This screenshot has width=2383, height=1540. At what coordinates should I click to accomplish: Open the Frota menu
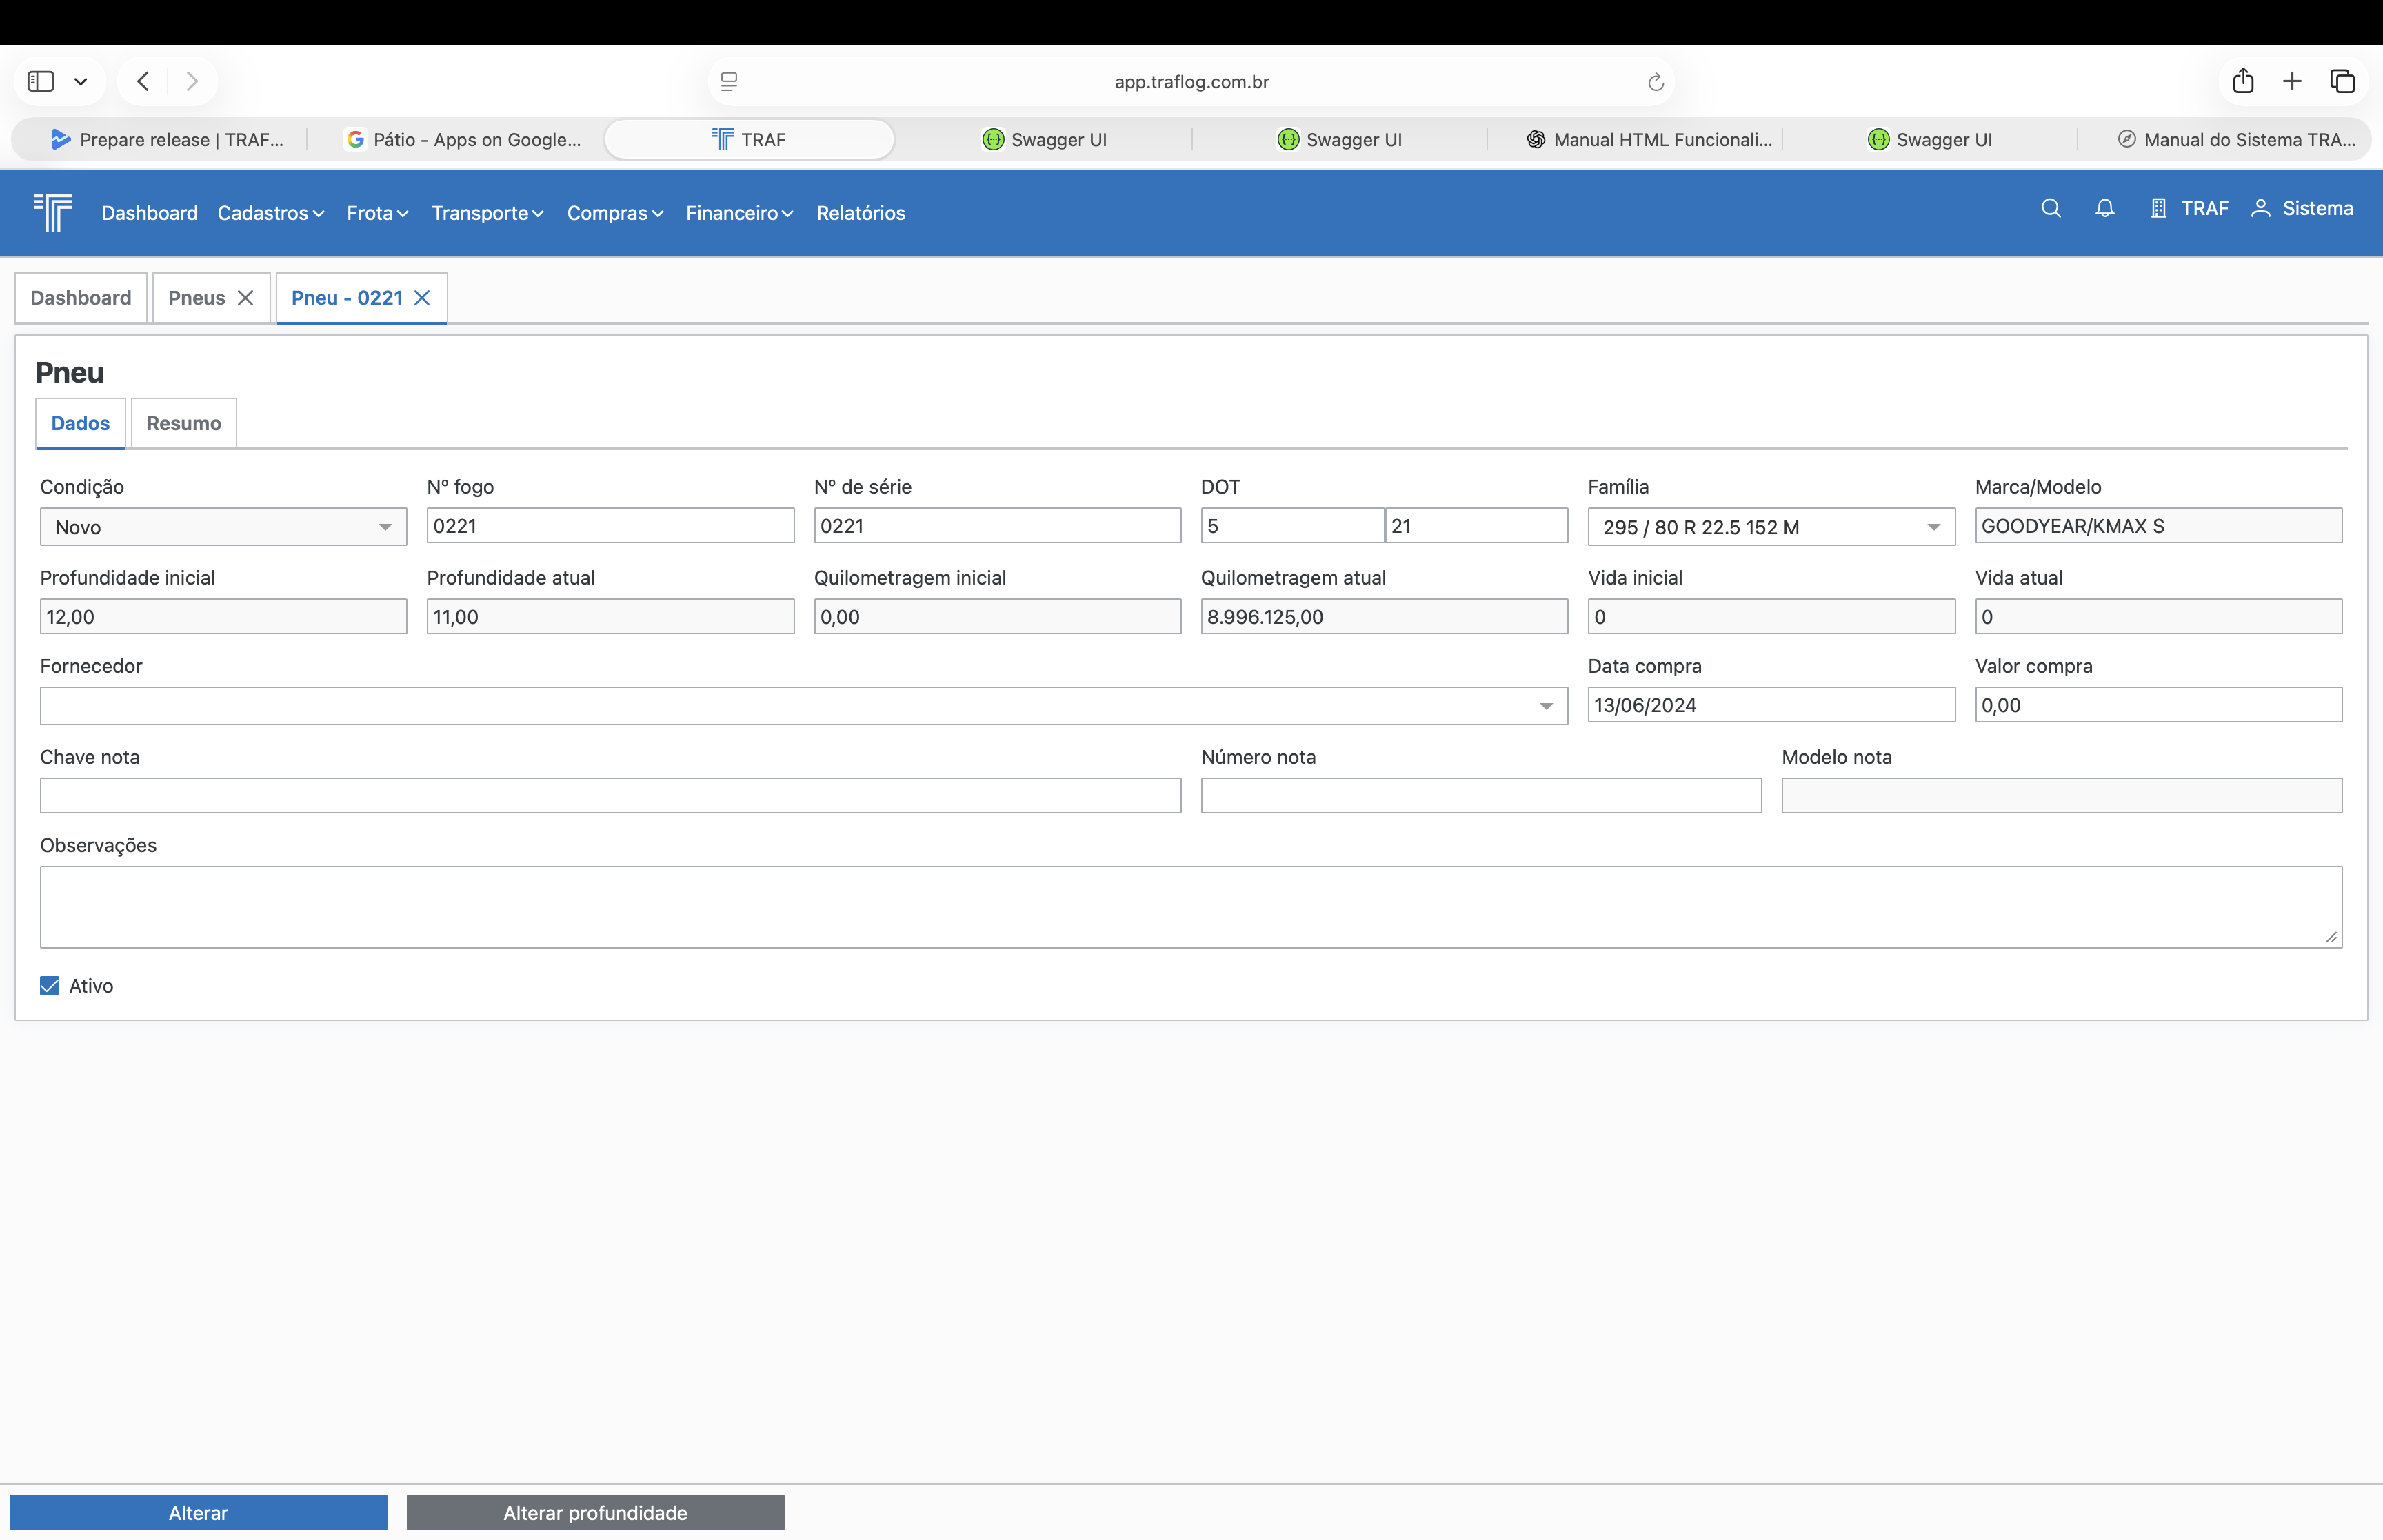[377, 213]
